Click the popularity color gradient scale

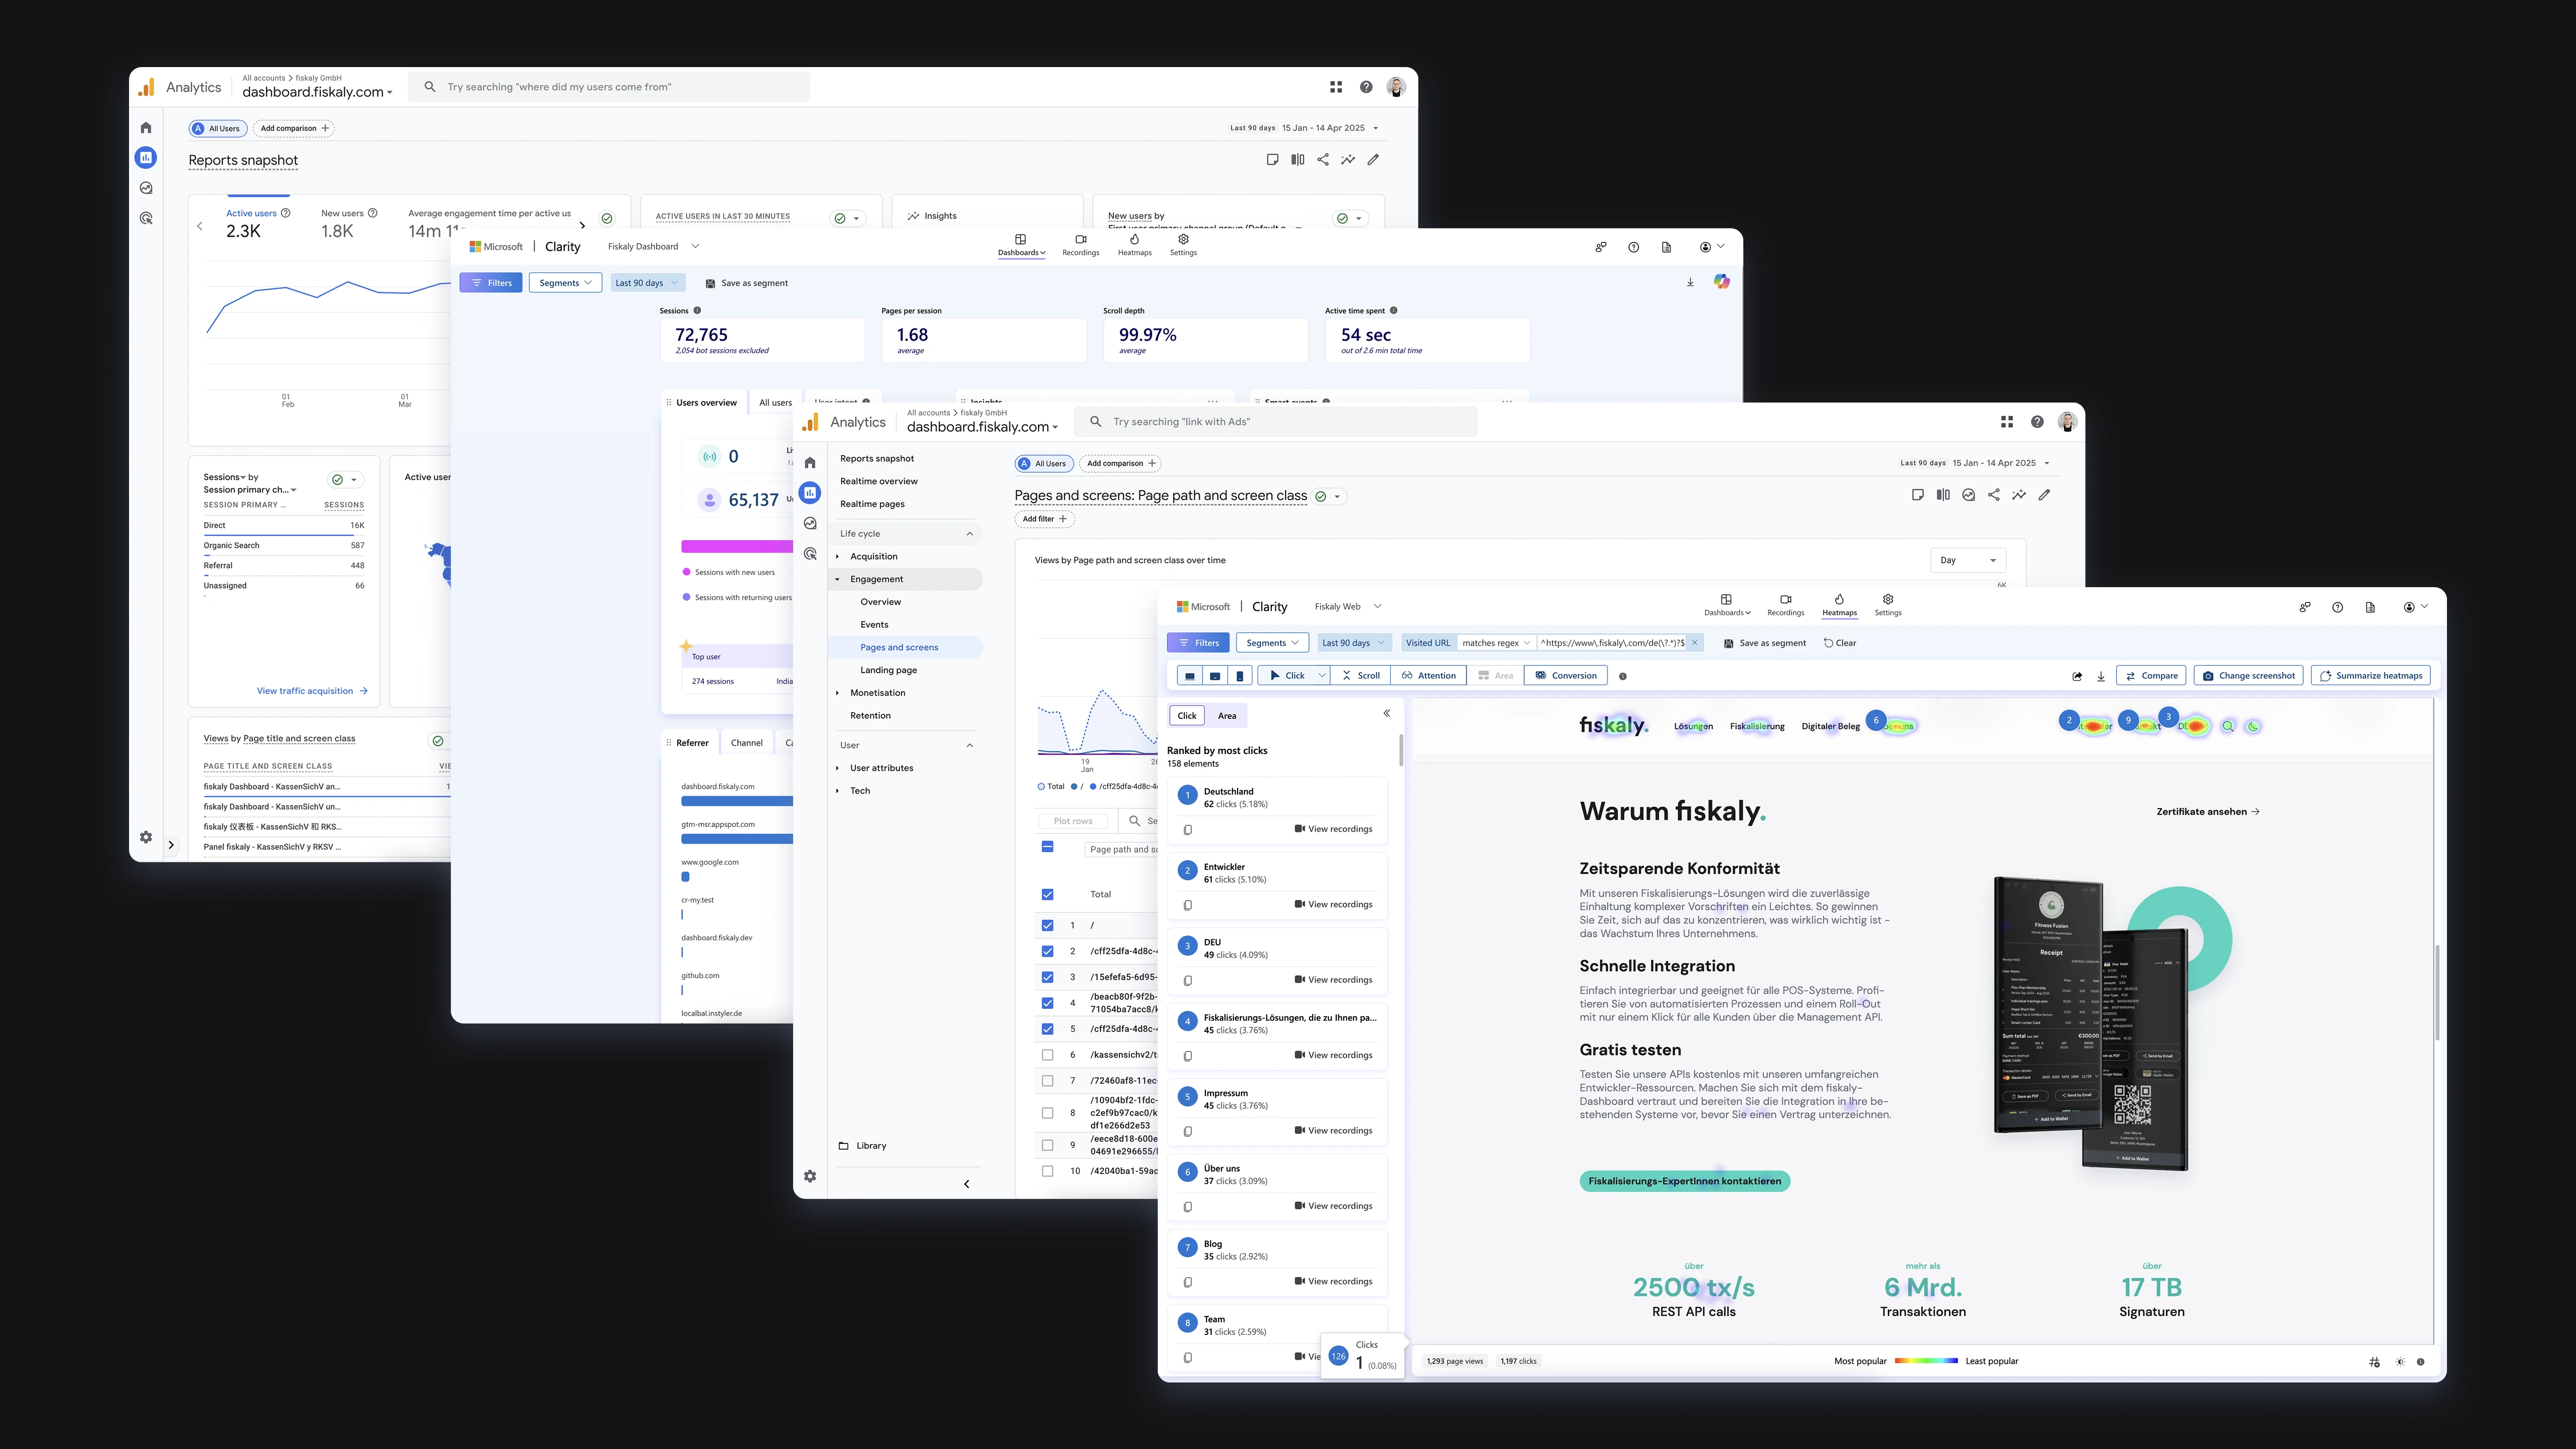click(1925, 1361)
